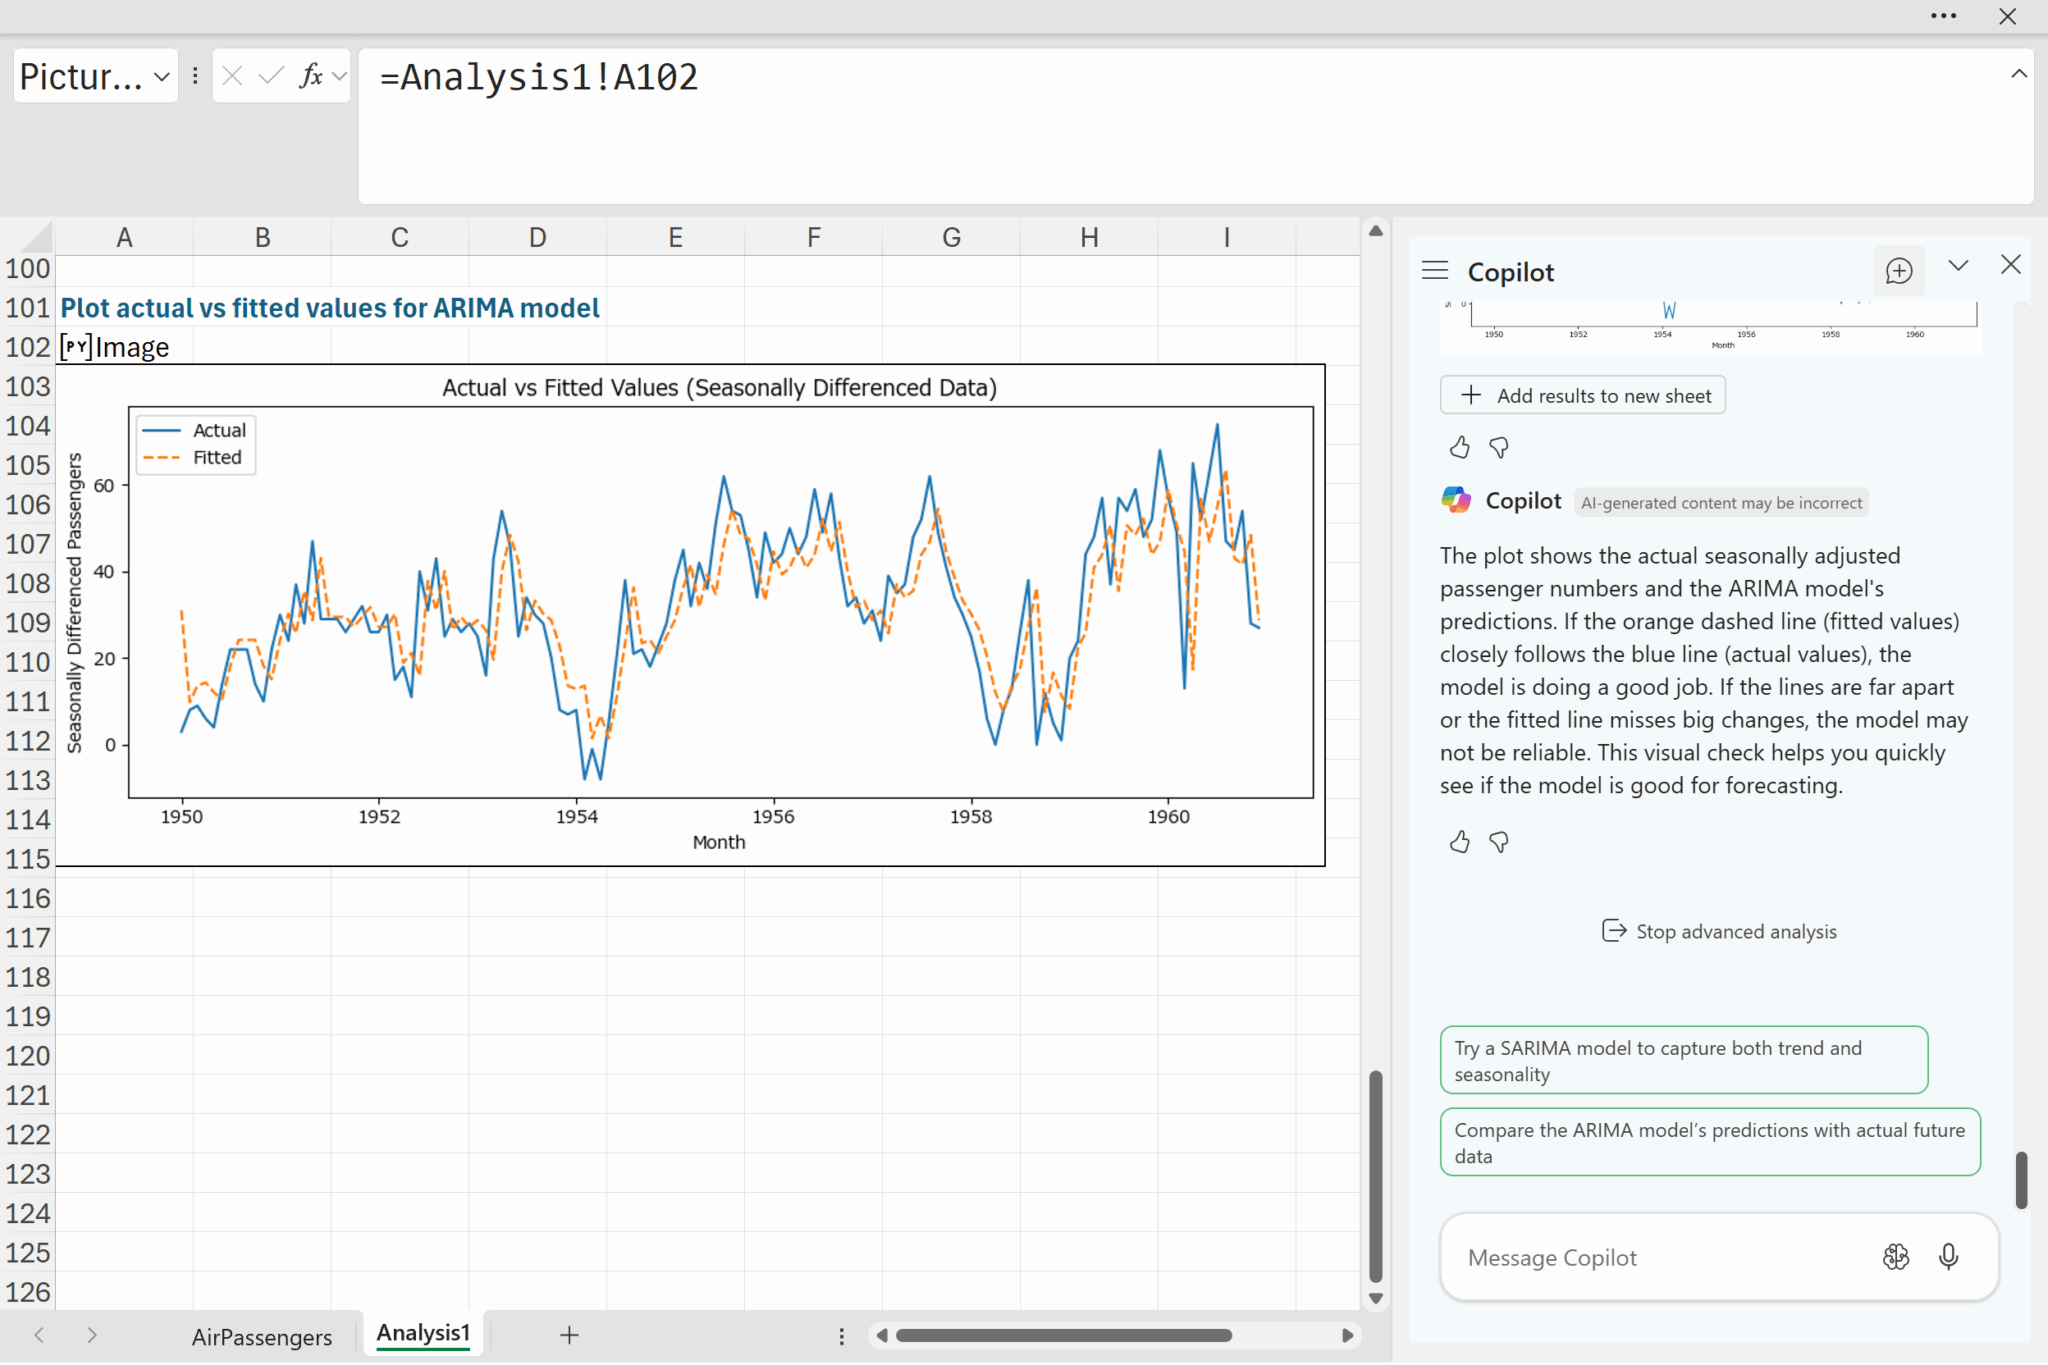Start a new Copilot chat
2048x1365 pixels.
click(x=1898, y=271)
